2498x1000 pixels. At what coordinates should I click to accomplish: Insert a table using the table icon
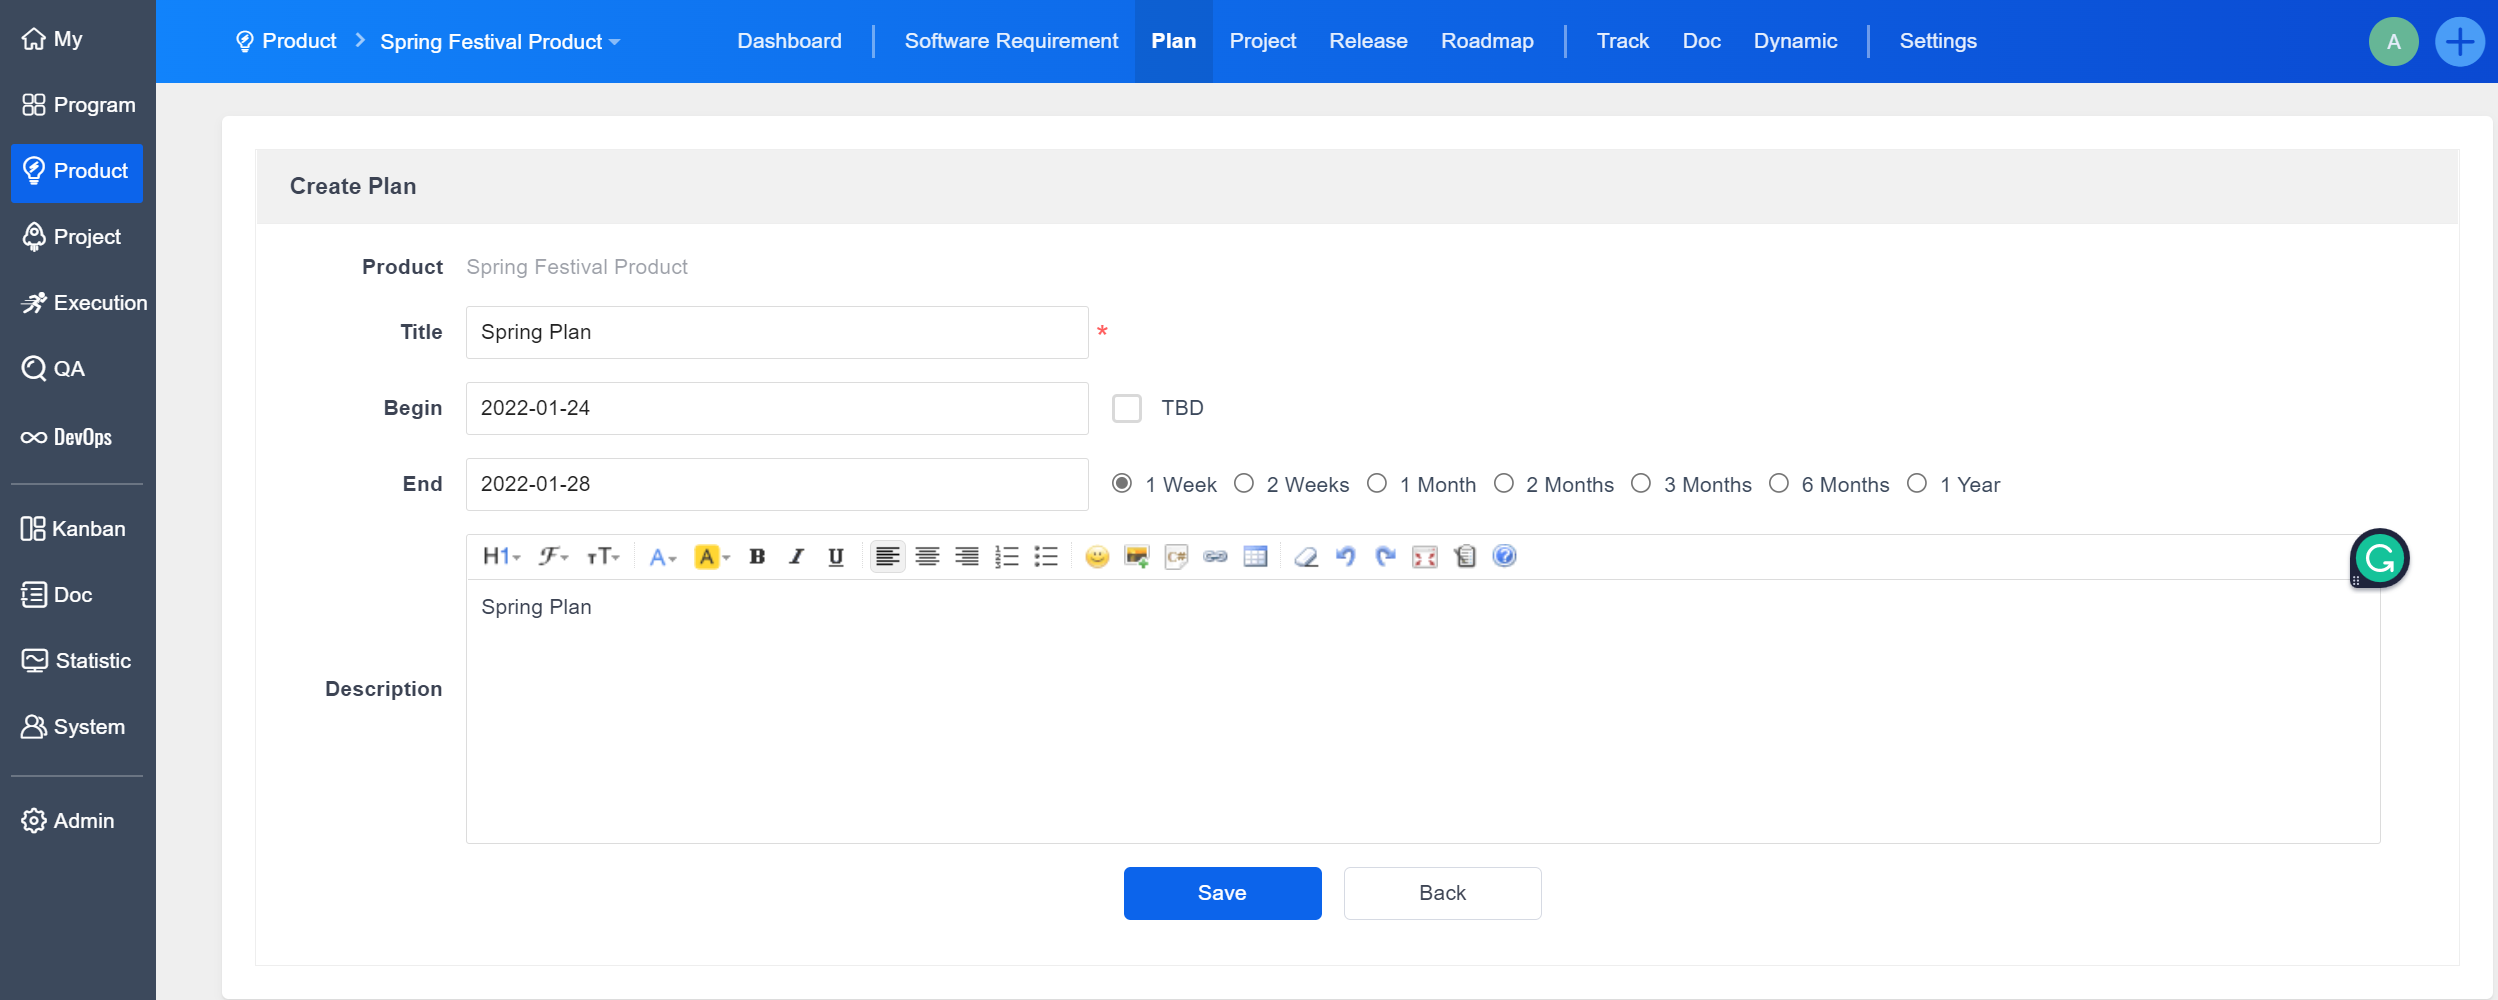[1255, 557]
